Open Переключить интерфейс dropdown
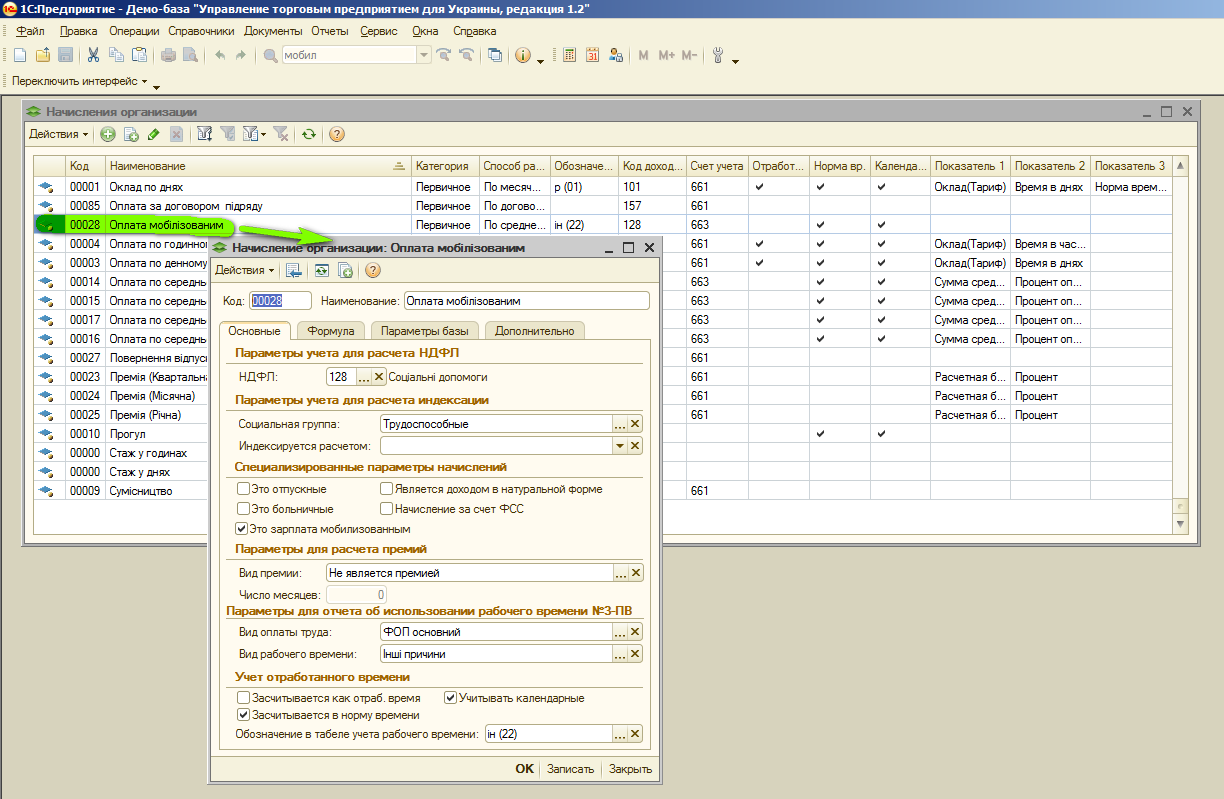This screenshot has height=799, width=1224. (x=79, y=81)
